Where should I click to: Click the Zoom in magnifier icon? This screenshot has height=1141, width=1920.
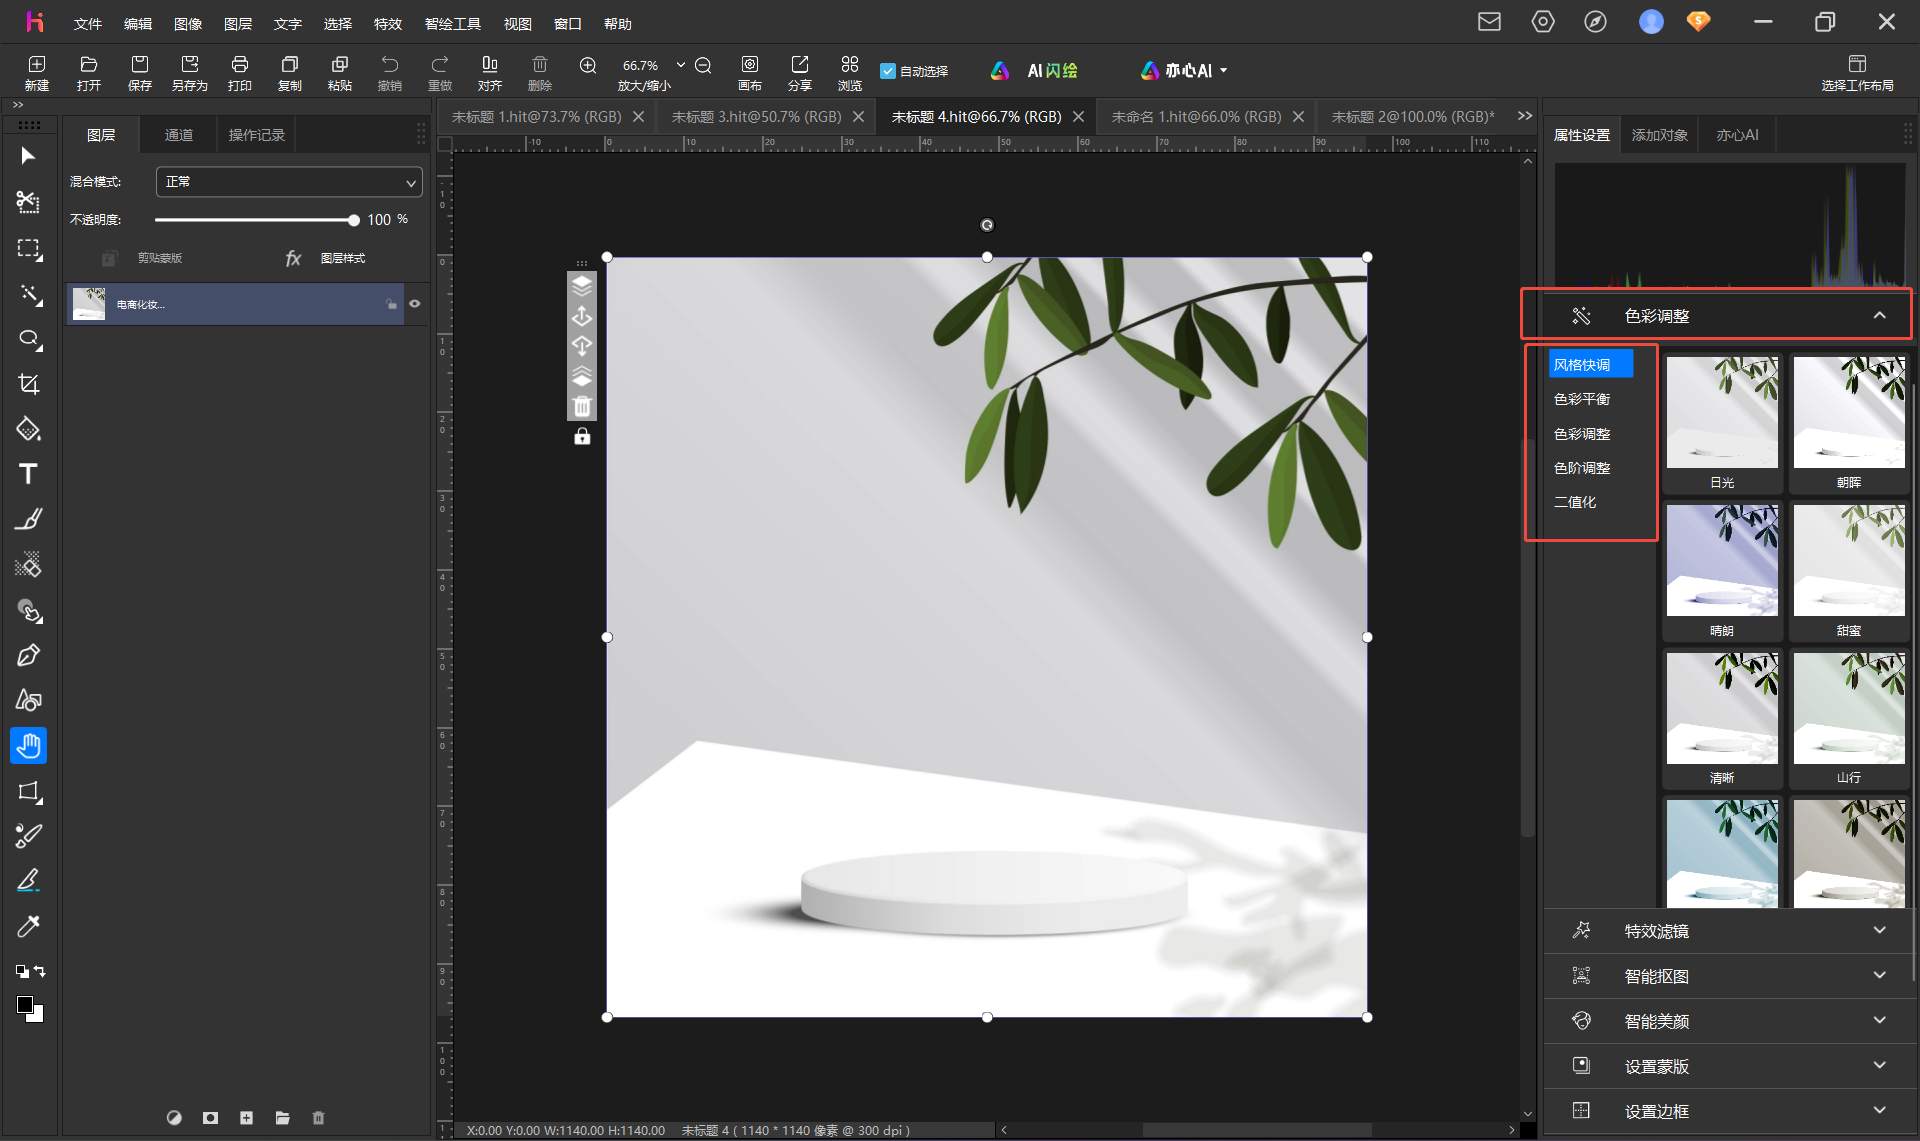point(588,65)
